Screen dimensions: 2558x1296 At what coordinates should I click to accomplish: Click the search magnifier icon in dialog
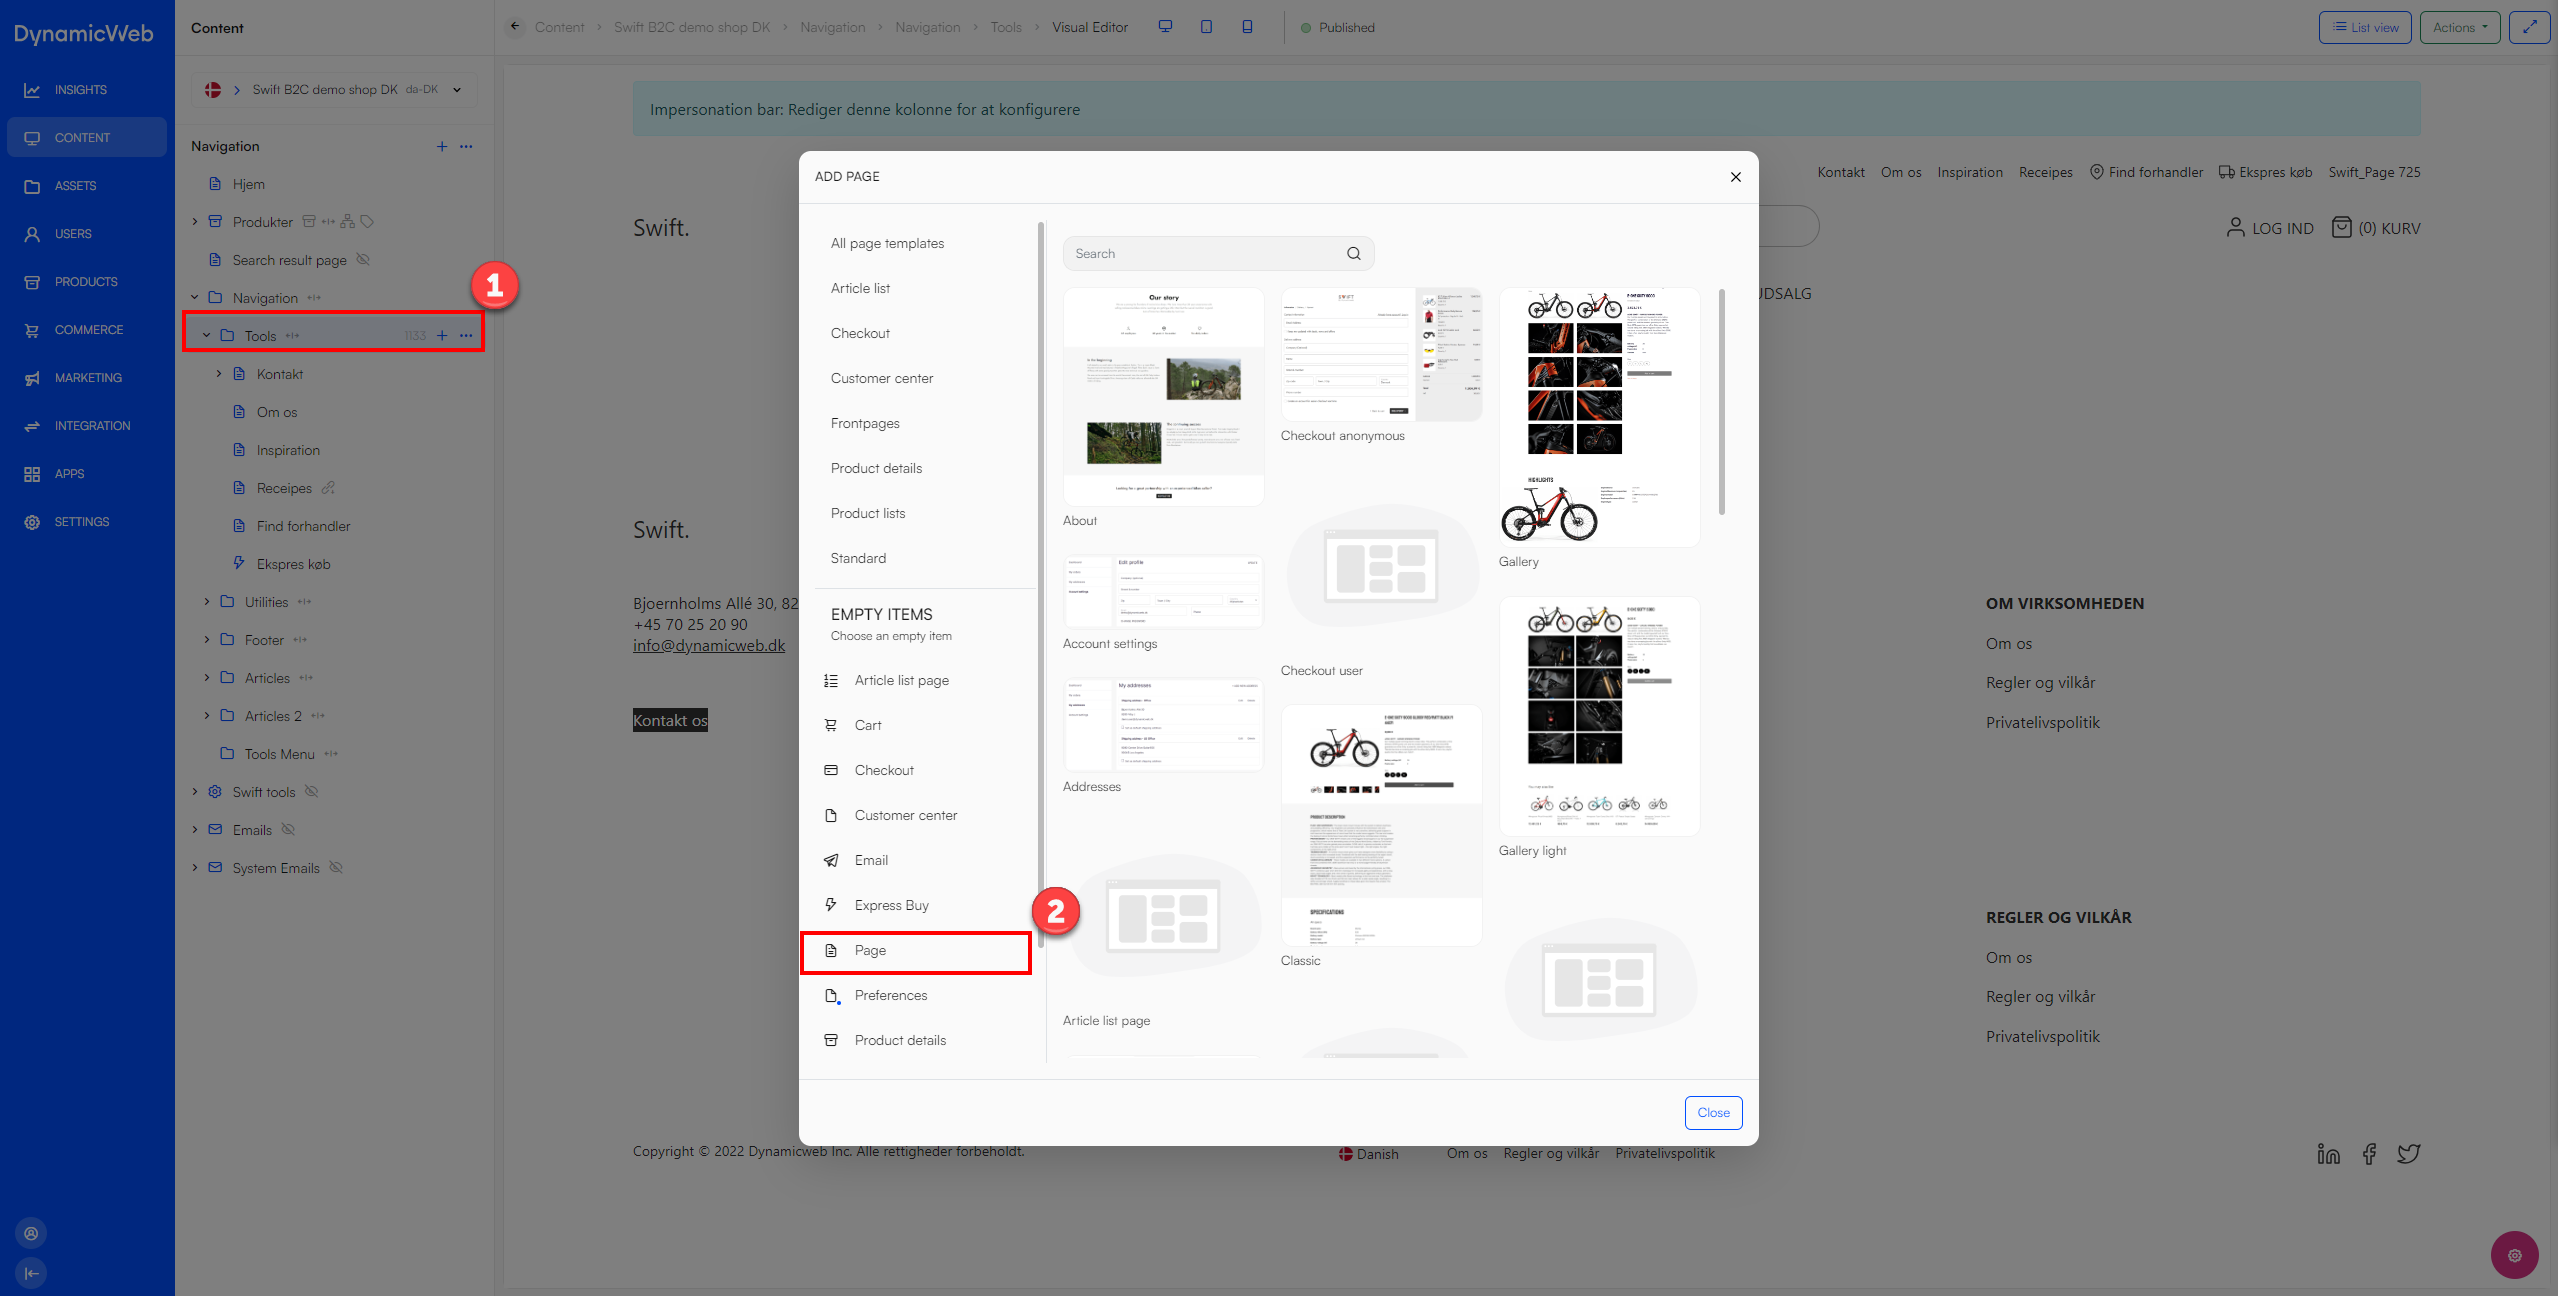point(1353,254)
